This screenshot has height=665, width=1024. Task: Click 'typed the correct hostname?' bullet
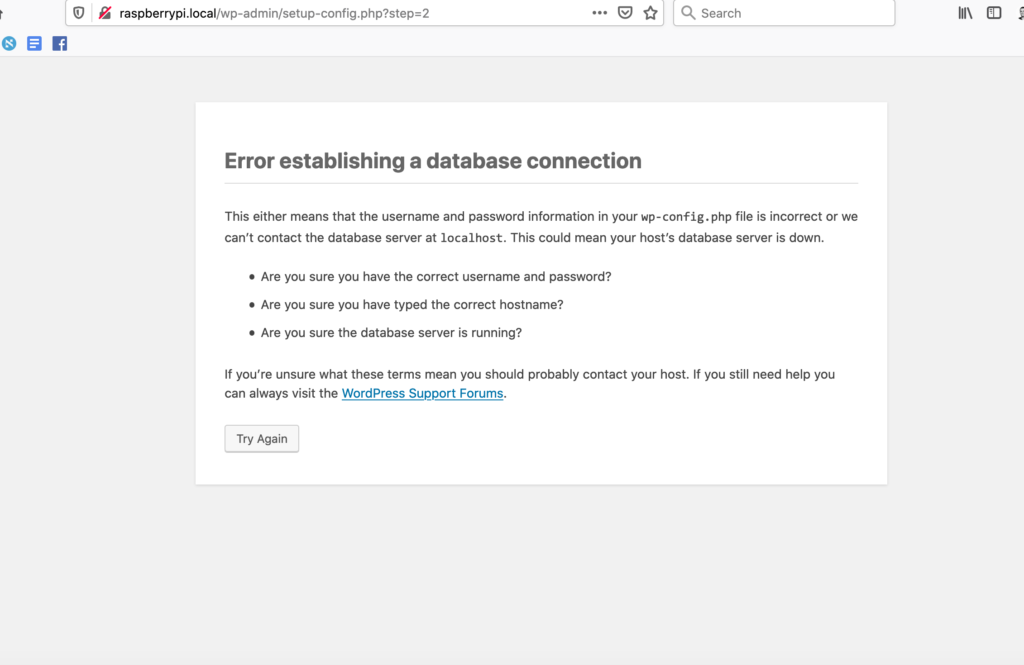coord(412,305)
